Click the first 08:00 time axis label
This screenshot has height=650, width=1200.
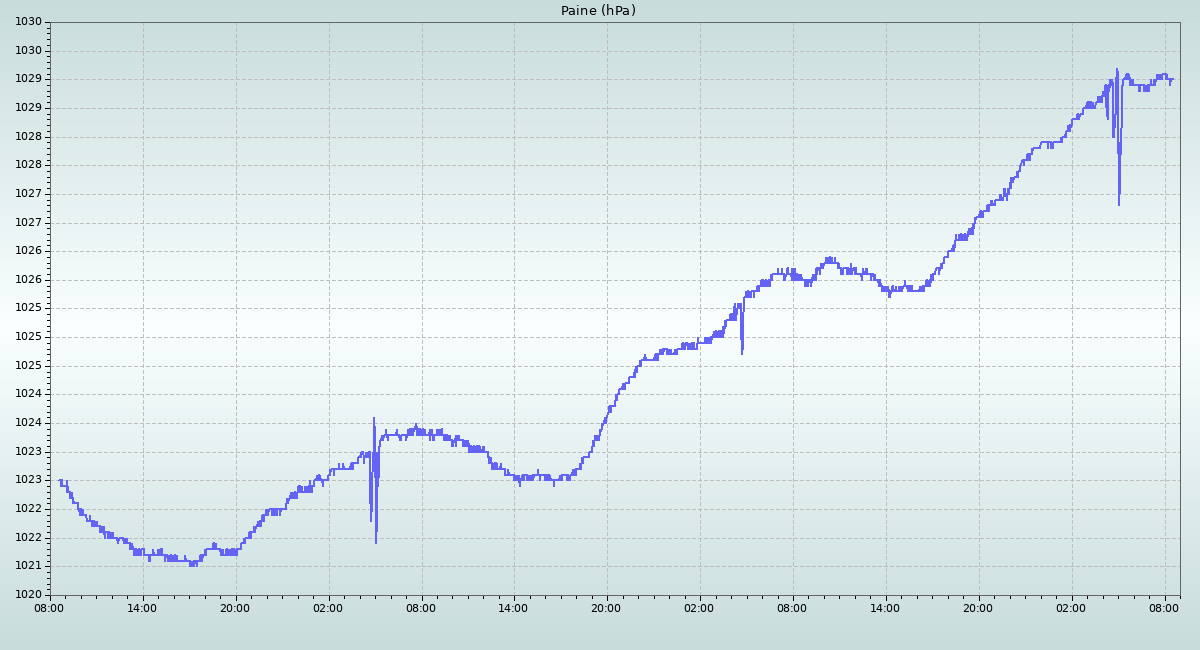50,607
